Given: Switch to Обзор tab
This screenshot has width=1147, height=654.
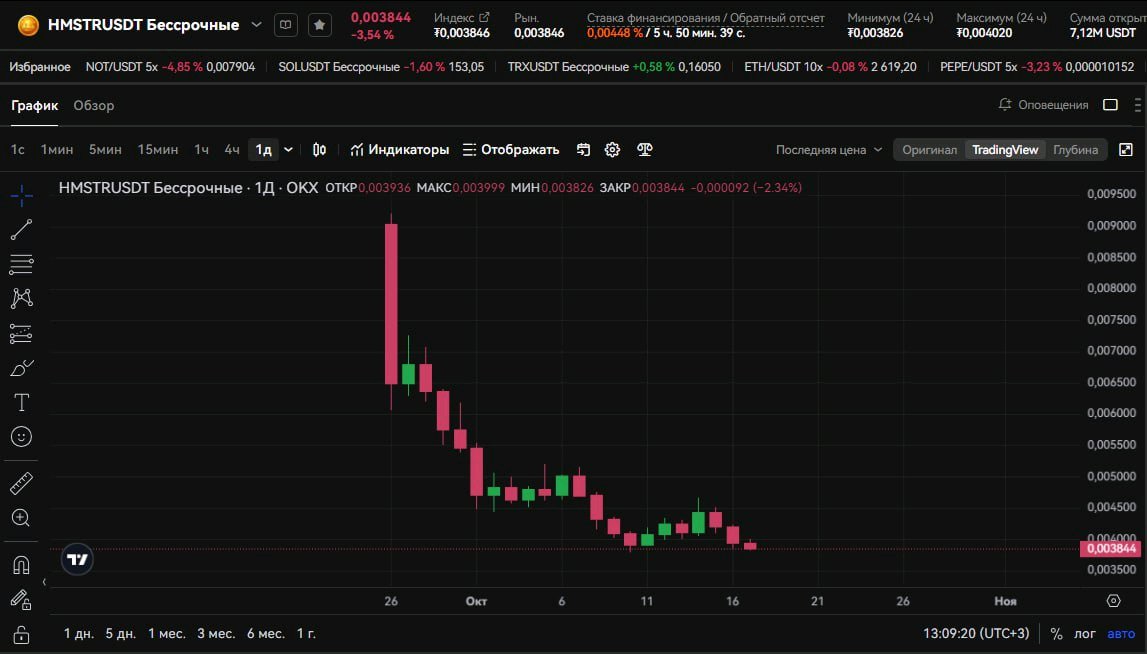Looking at the screenshot, I should point(94,105).
